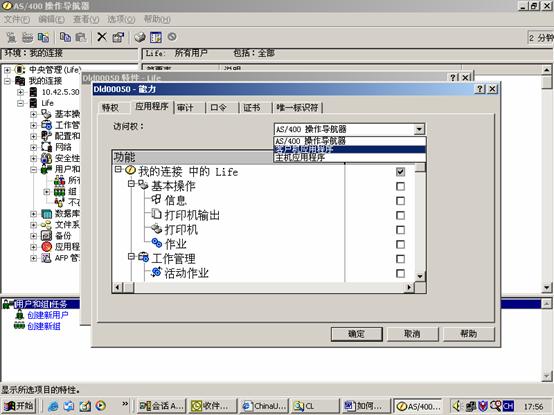Select 打印机输出 item in function tree
Image resolution: width=554 pixels, height=415 pixels.
pos(192,215)
